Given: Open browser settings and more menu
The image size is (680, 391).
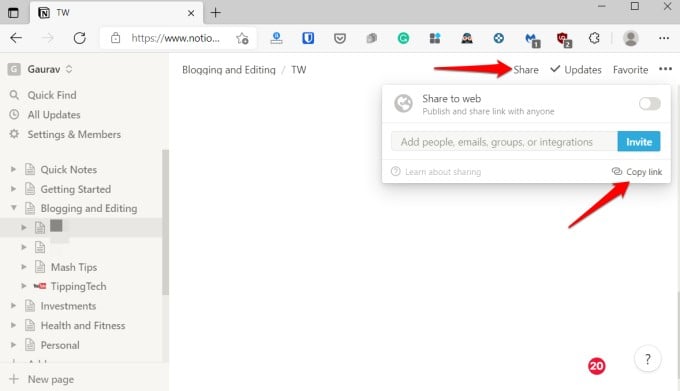Looking at the screenshot, I should coord(664,38).
